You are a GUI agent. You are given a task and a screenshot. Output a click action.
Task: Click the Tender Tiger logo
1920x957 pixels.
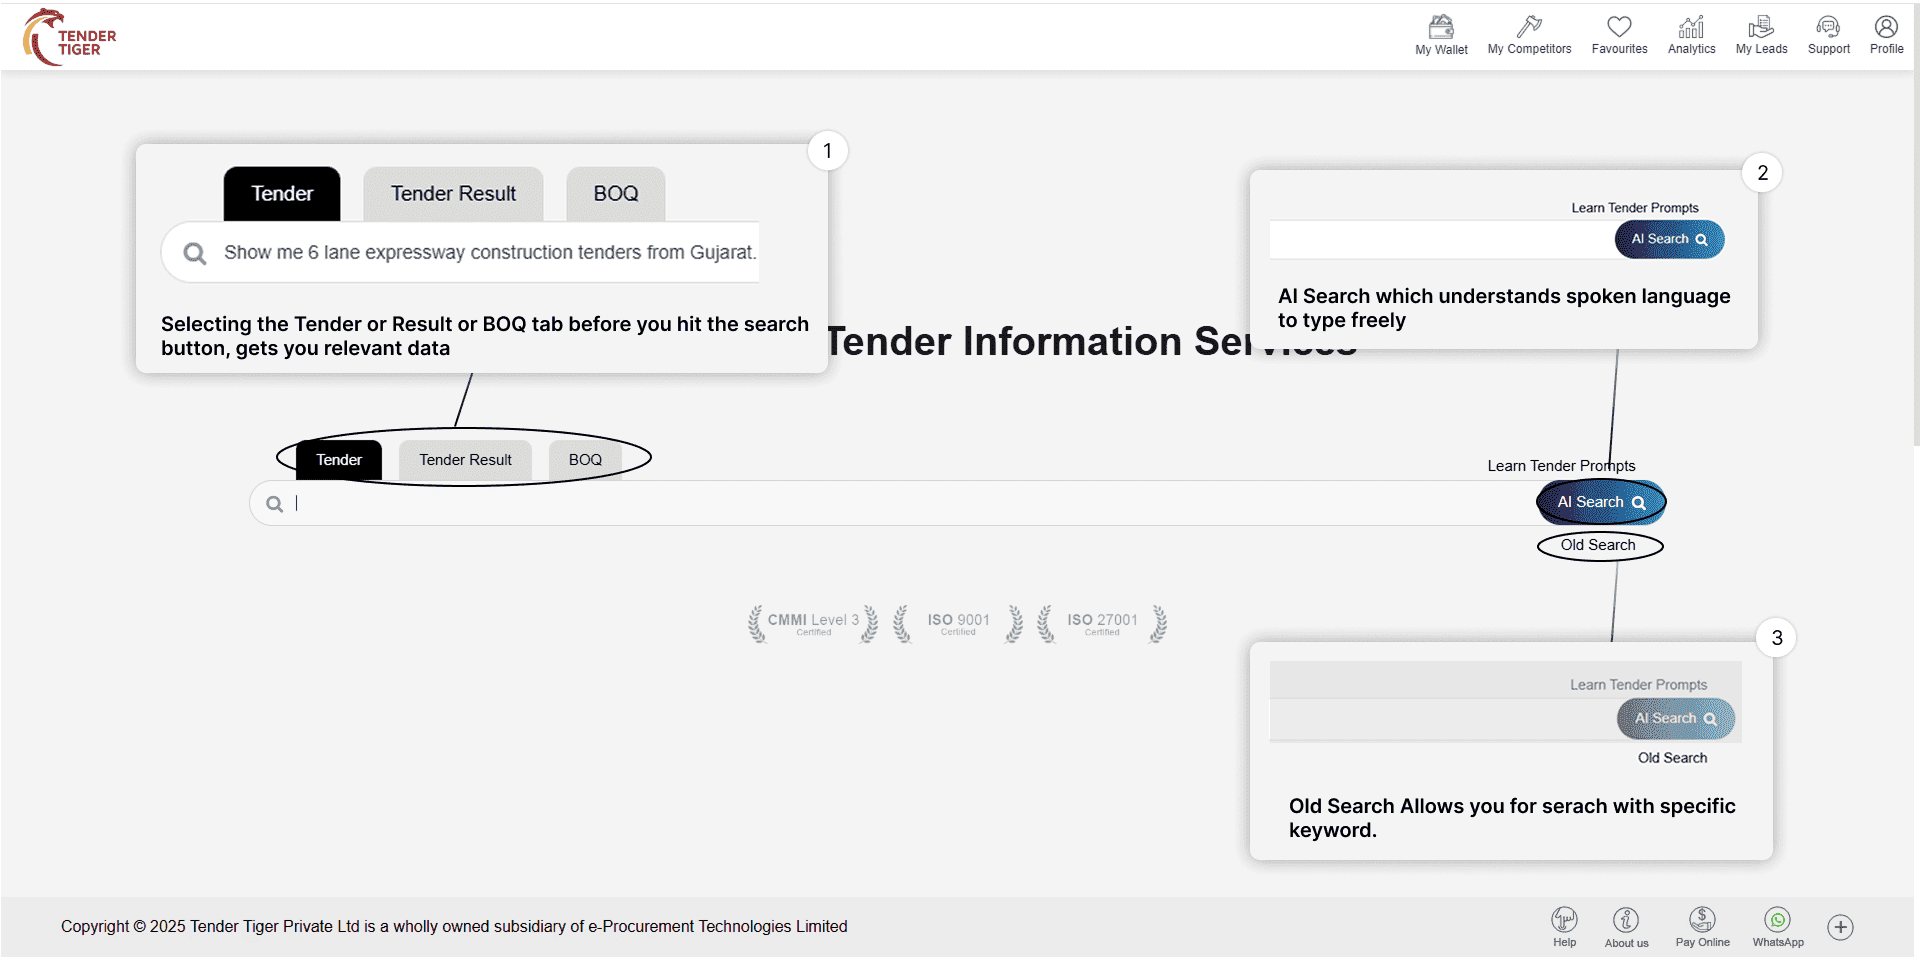point(70,37)
